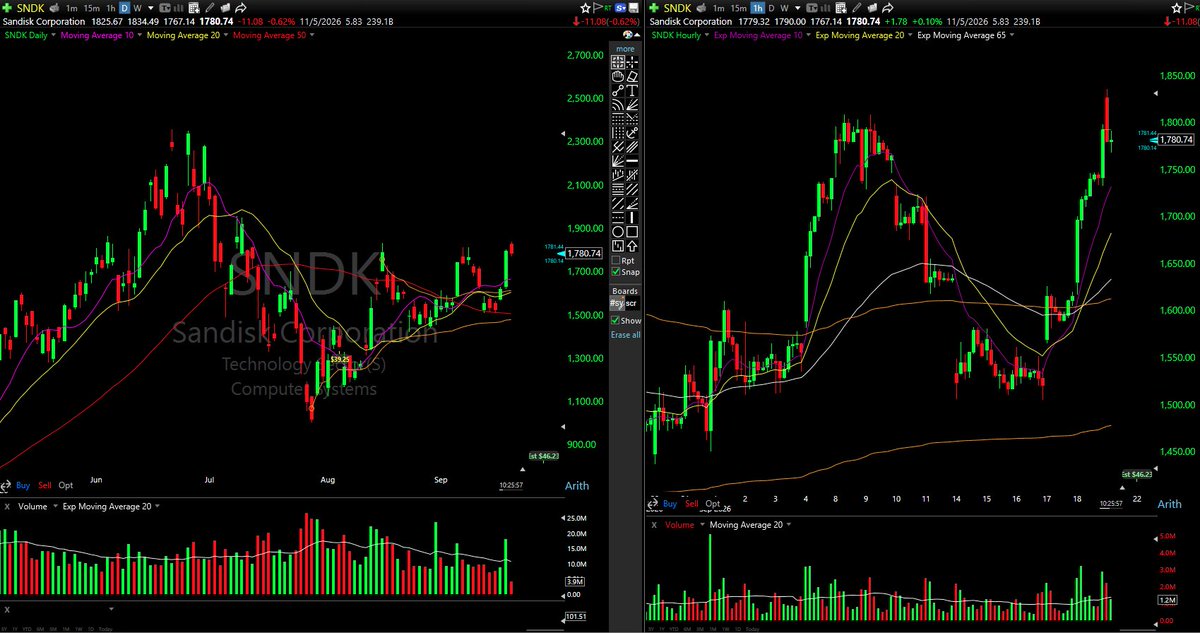The width and height of the screenshot is (1200, 633).
Task: Select the scr drawing board tab
Action: click(631, 302)
